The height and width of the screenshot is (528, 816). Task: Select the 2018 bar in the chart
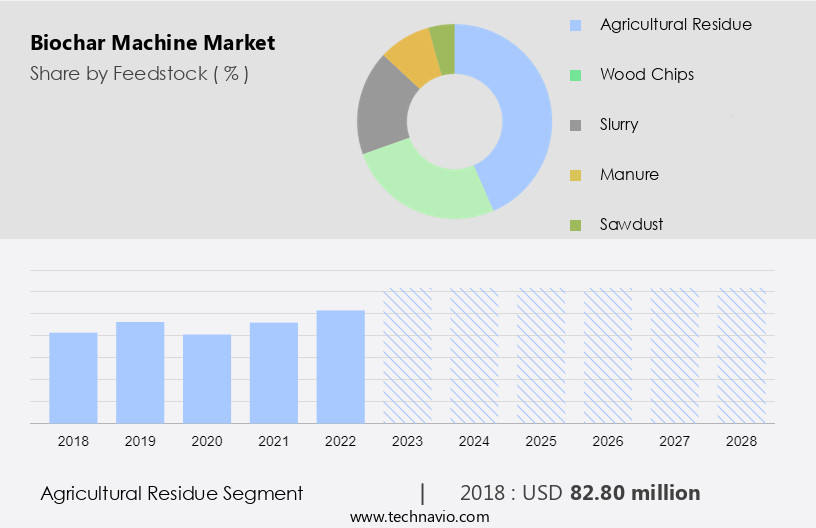click(73, 378)
